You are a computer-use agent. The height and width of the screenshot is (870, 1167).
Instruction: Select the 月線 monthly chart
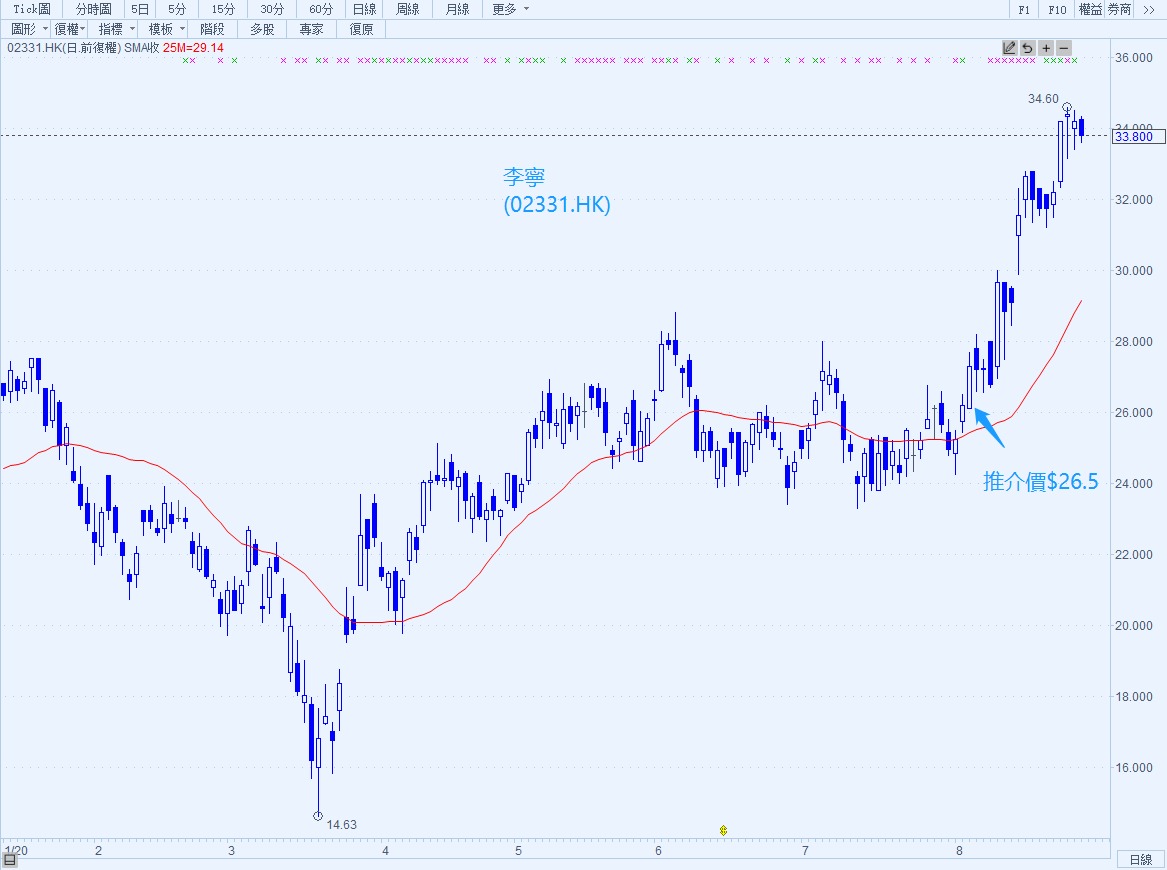coord(457,9)
